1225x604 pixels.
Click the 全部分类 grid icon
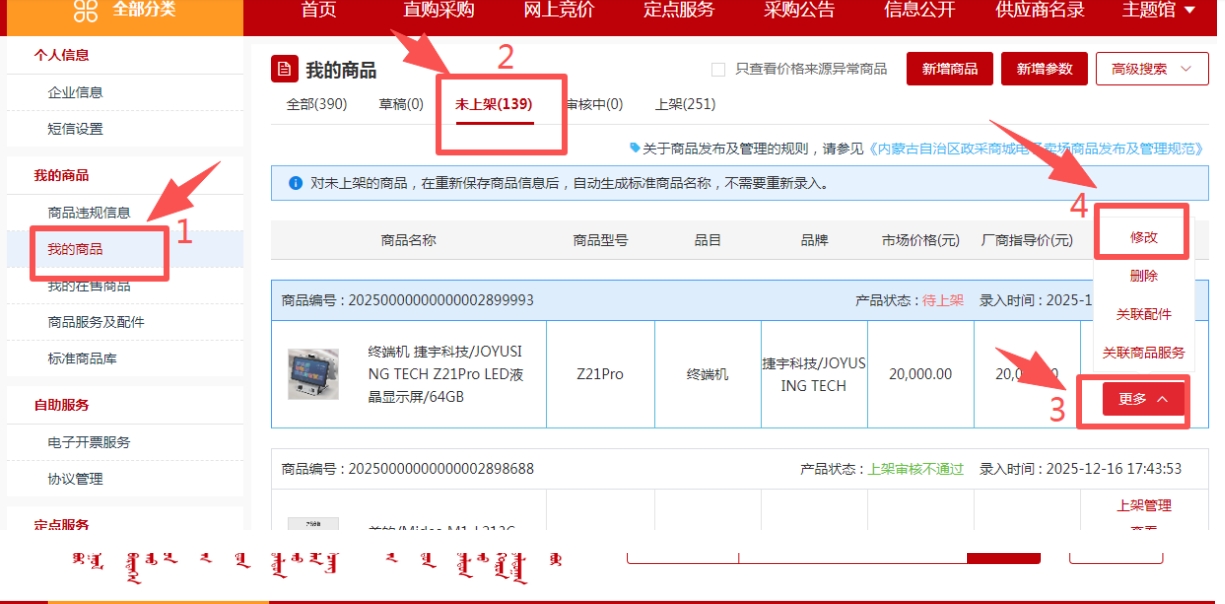[x=86, y=11]
